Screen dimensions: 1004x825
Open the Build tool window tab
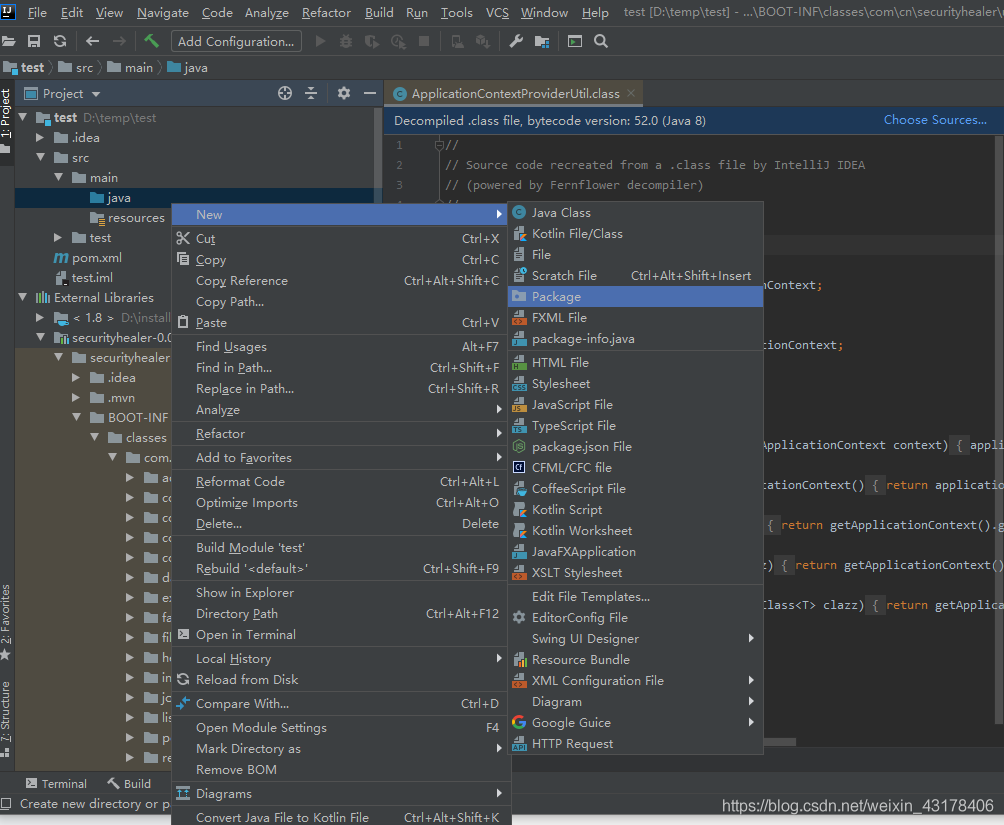129,783
